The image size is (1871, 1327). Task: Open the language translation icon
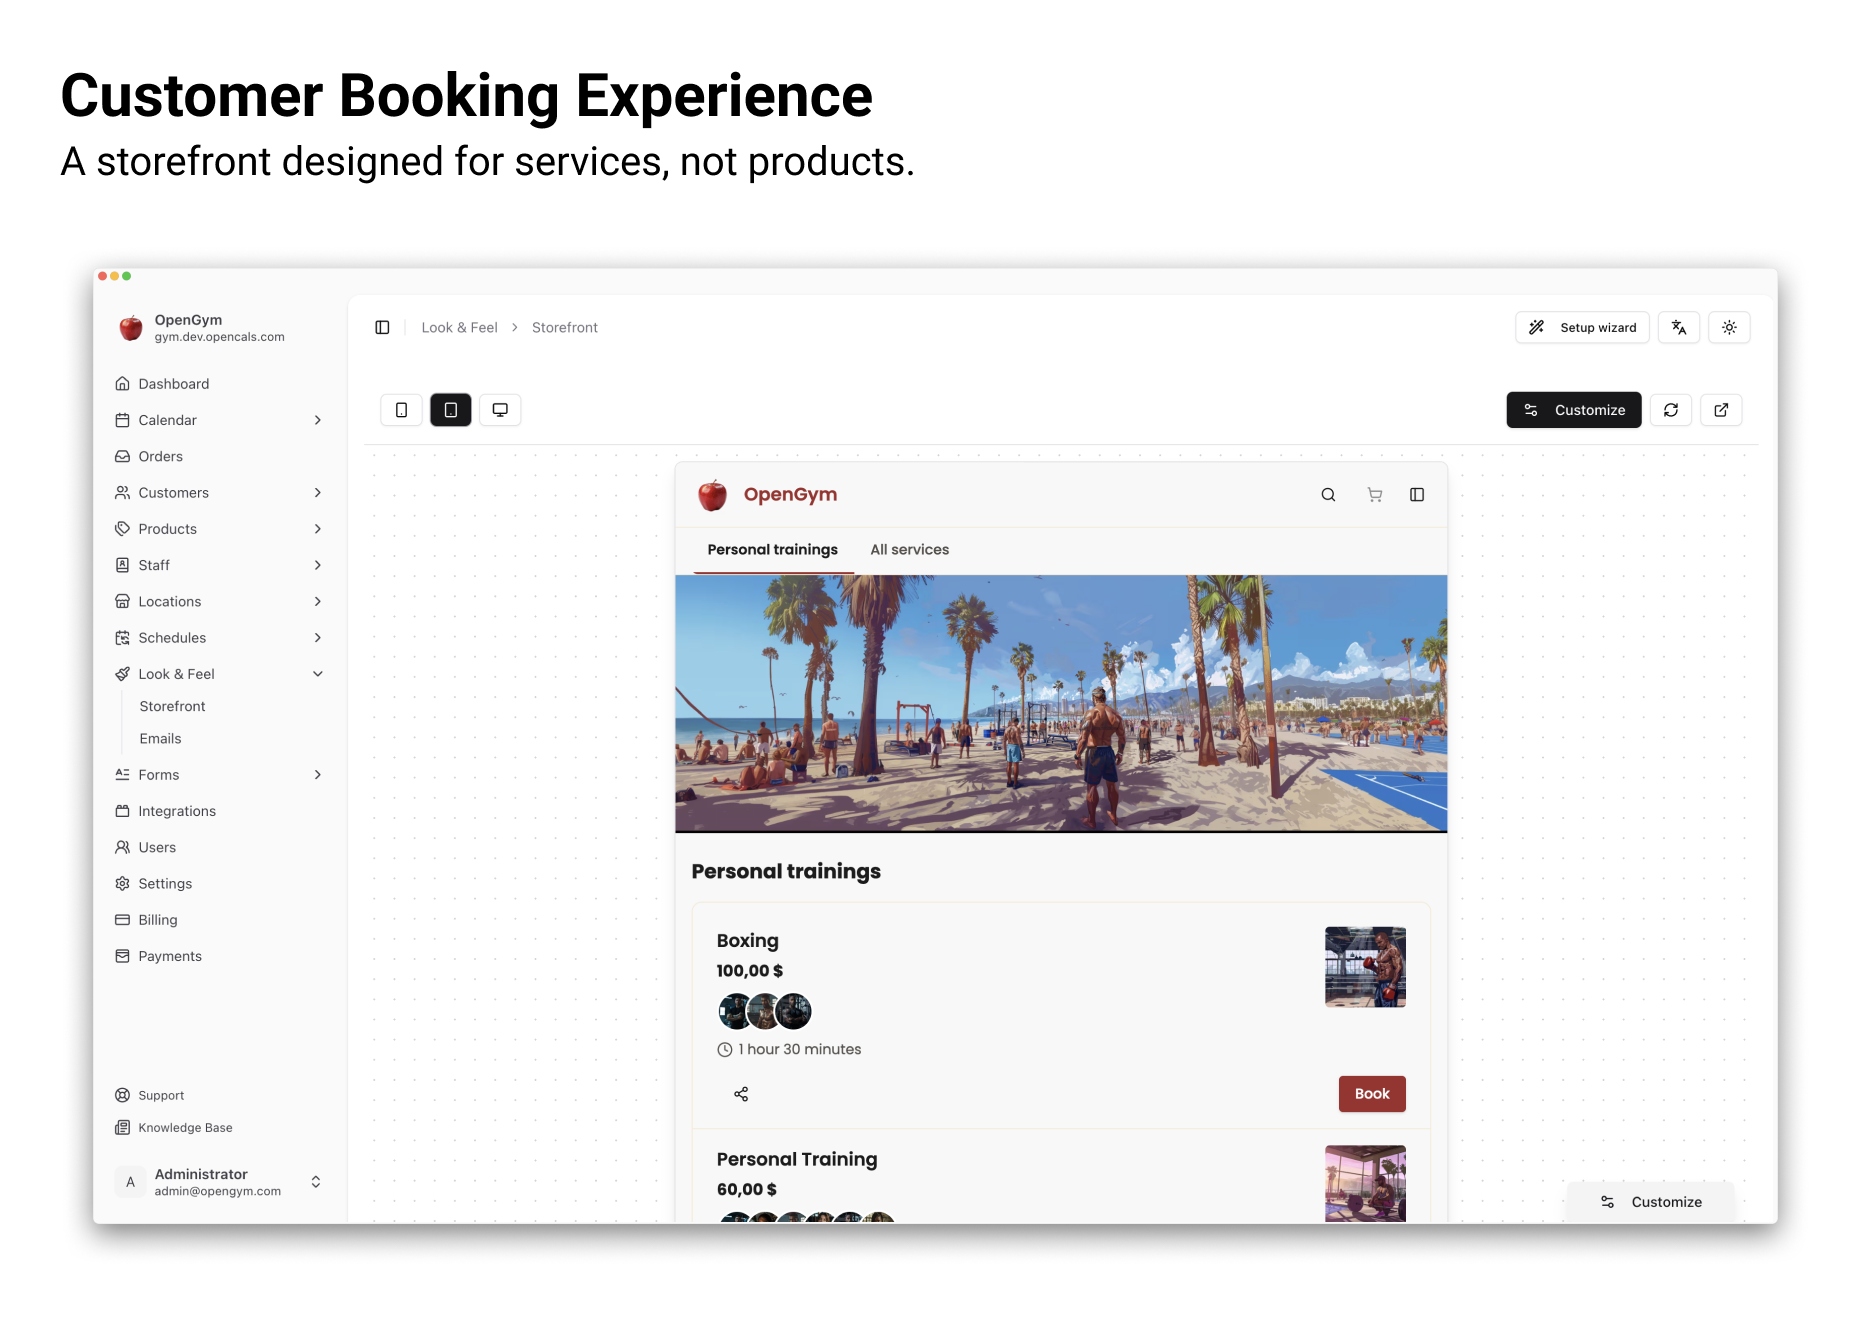coord(1679,328)
